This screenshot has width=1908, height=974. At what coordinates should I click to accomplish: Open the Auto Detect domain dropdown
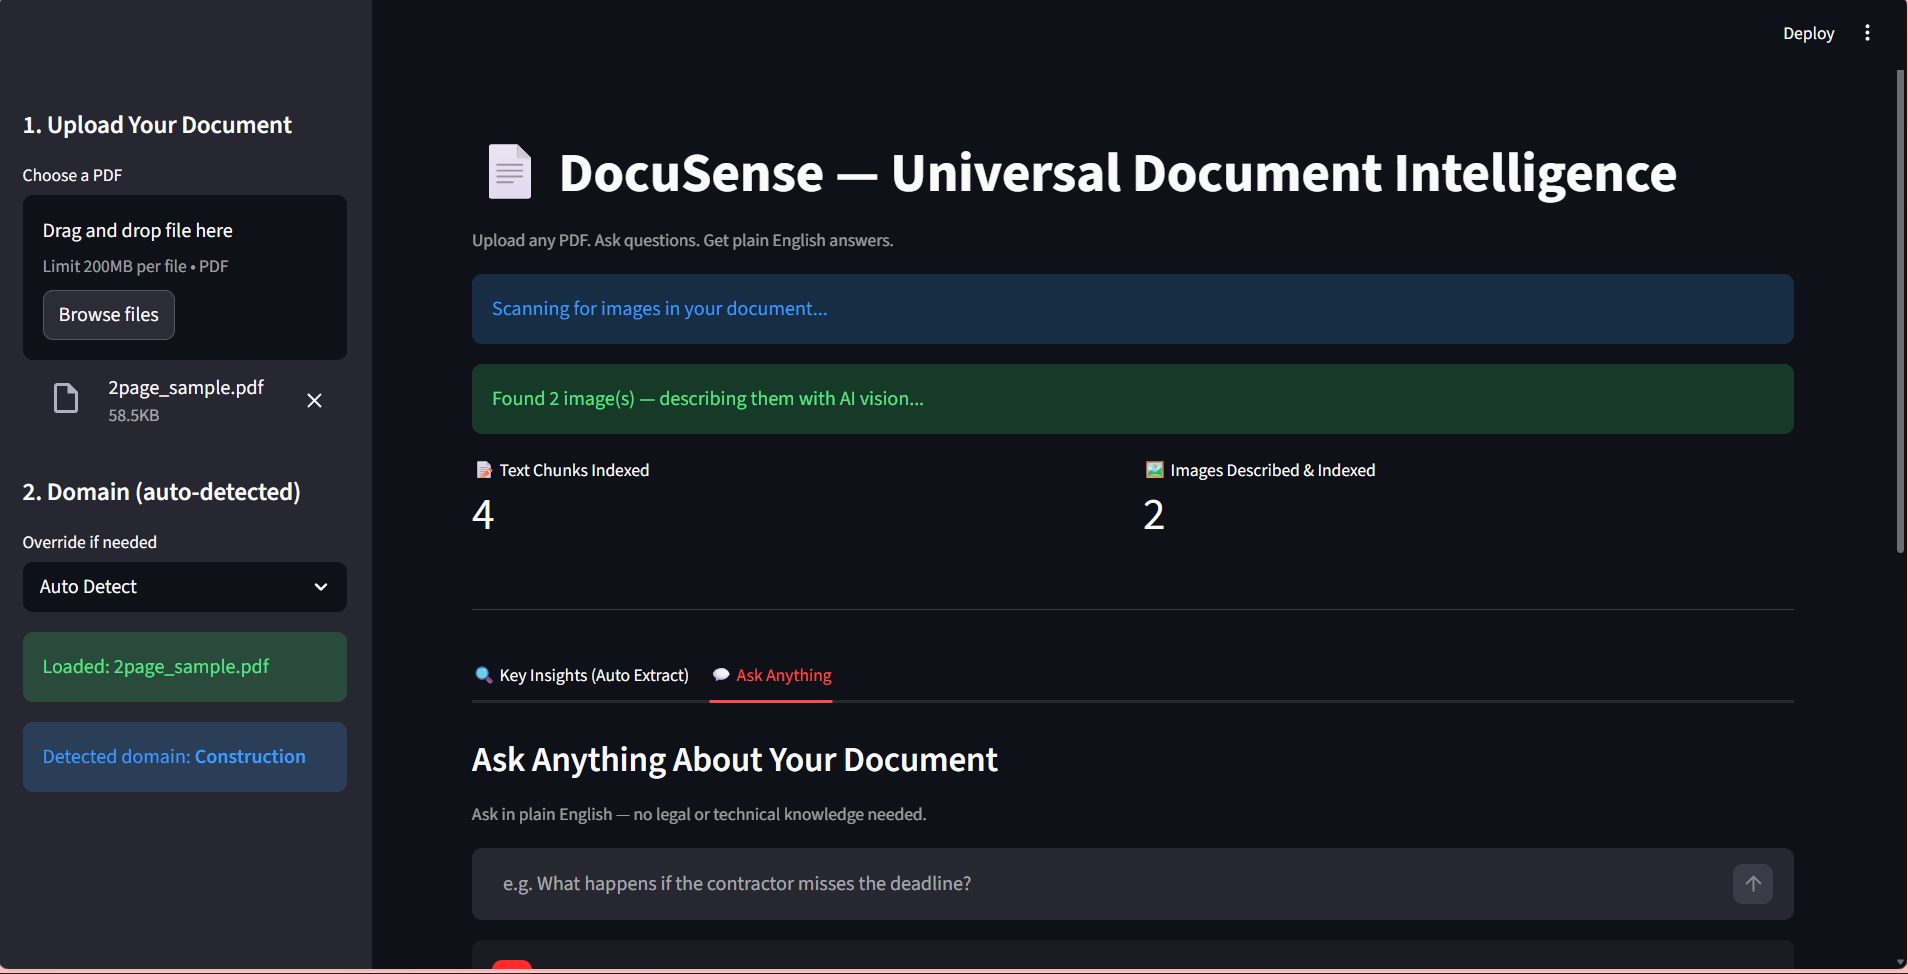[184, 587]
